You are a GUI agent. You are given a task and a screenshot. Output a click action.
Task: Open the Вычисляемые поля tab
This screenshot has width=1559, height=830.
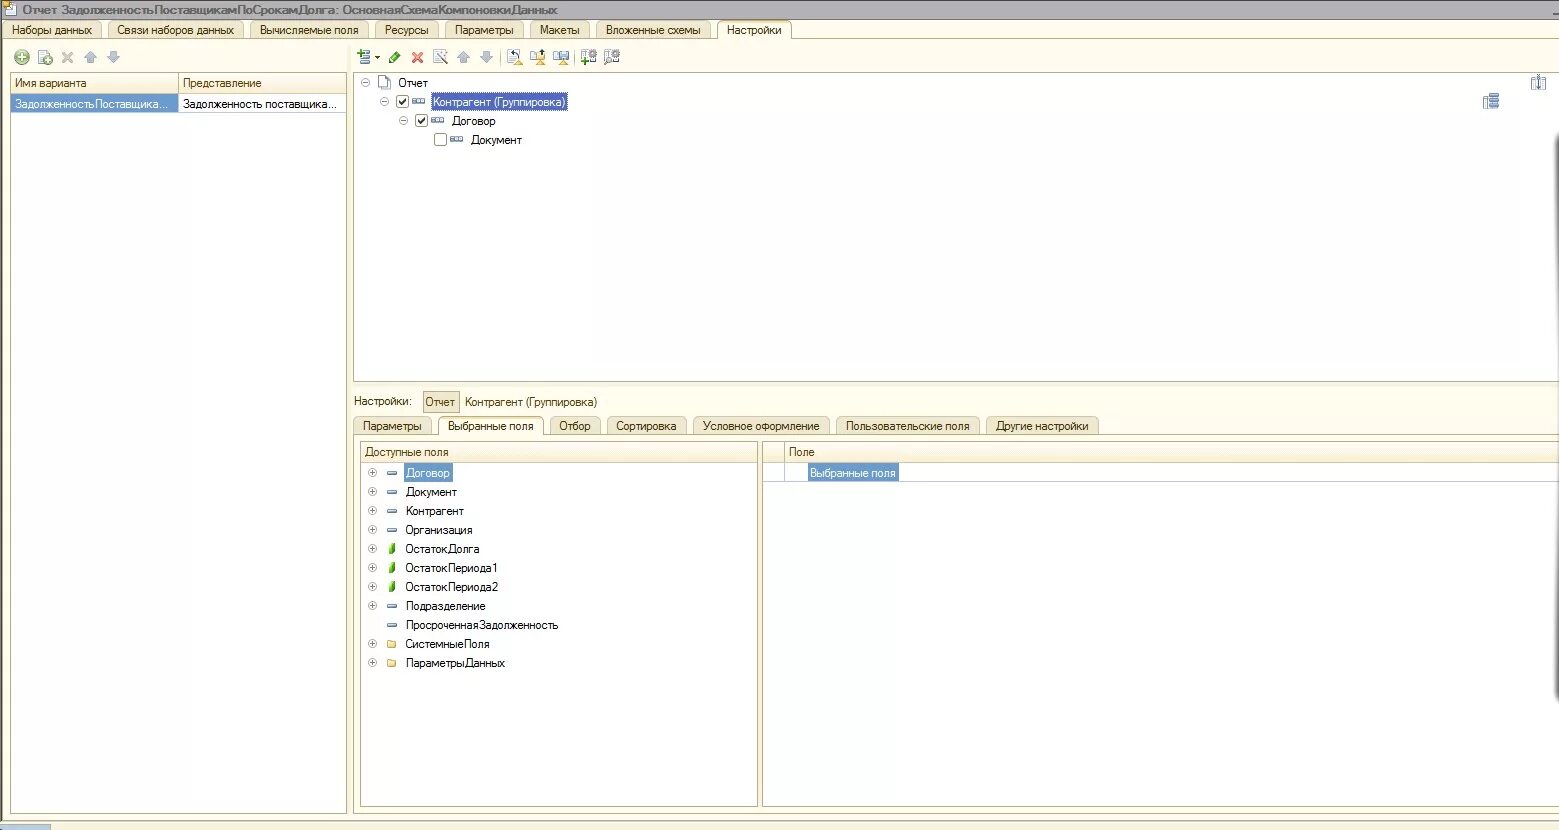309,30
